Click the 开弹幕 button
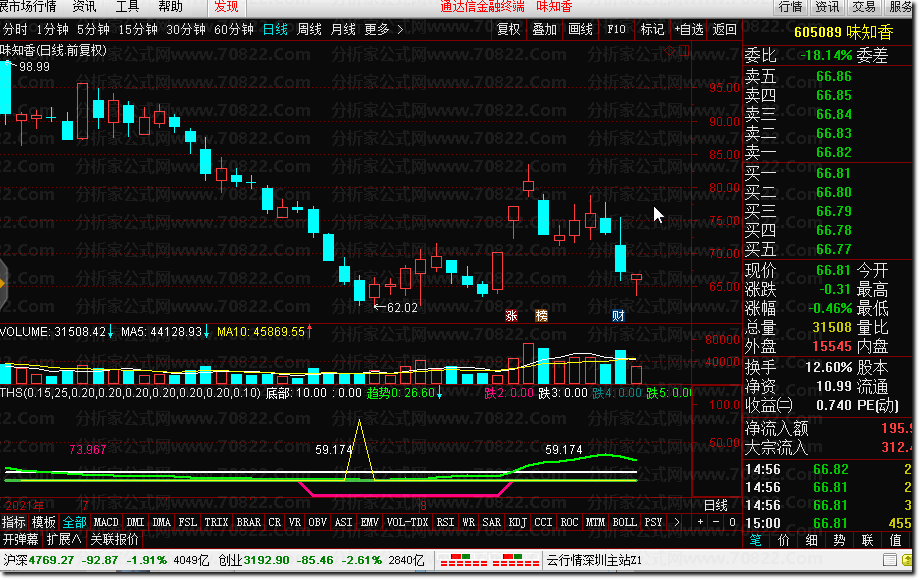The width and height of the screenshot is (921, 580). (x=21, y=539)
